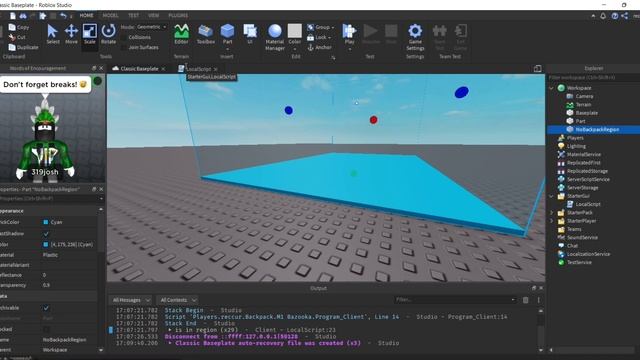The height and width of the screenshot is (360, 640).
Task: Click the trash icon to clear Output
Action: coord(526,300)
